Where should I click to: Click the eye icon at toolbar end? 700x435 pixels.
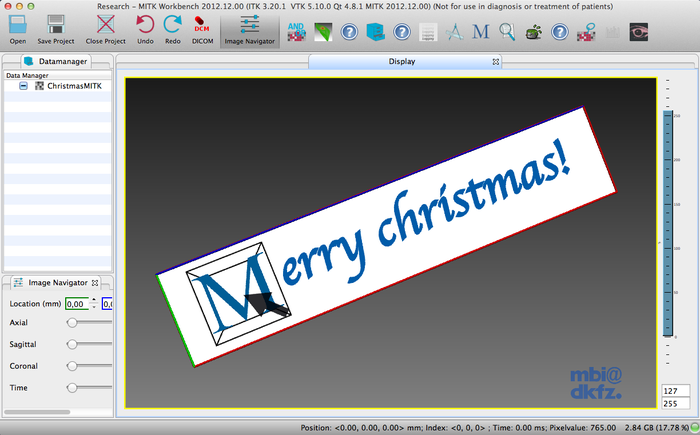click(640, 32)
